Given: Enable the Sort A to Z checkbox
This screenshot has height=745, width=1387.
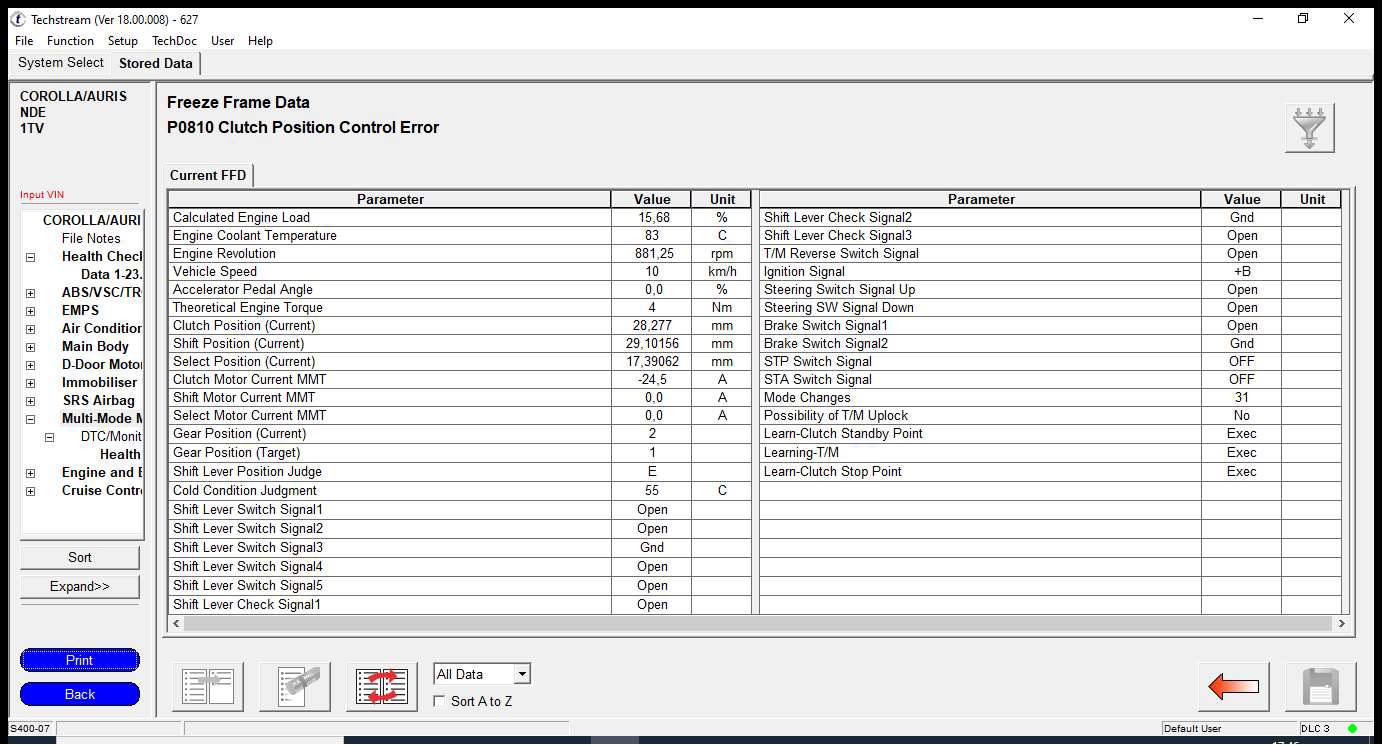Looking at the screenshot, I should click(439, 701).
